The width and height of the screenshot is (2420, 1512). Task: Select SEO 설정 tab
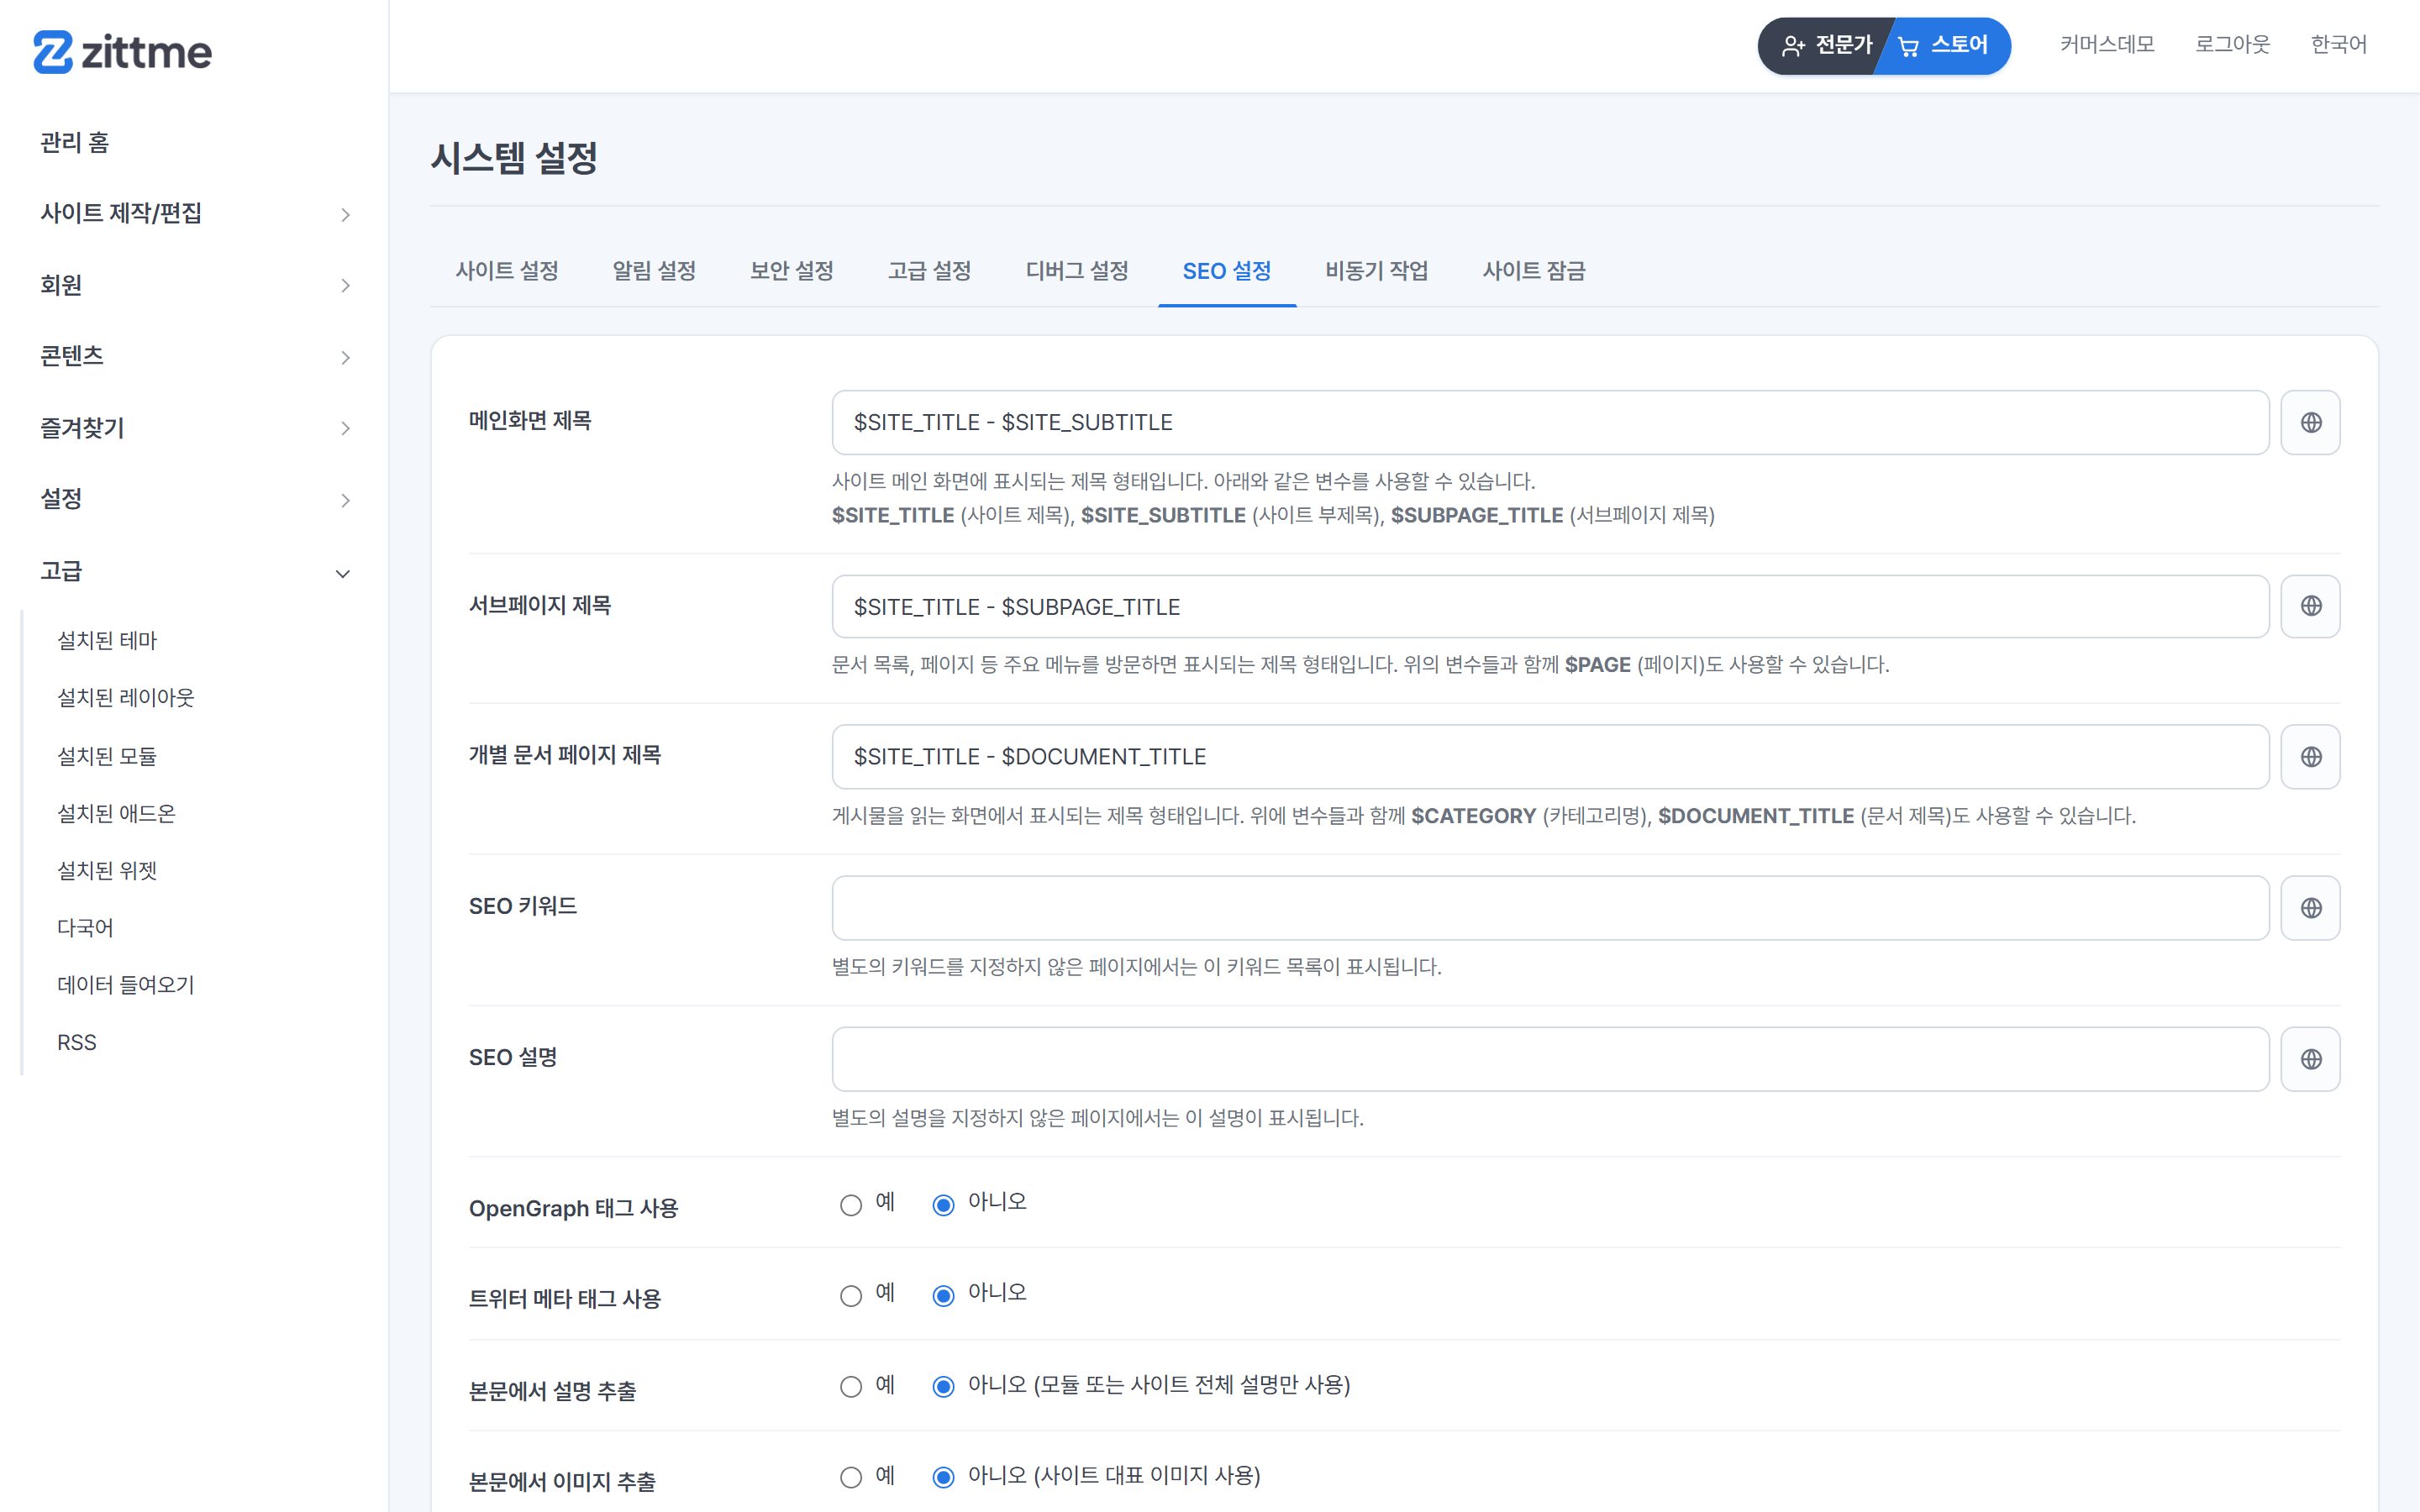point(1227,271)
